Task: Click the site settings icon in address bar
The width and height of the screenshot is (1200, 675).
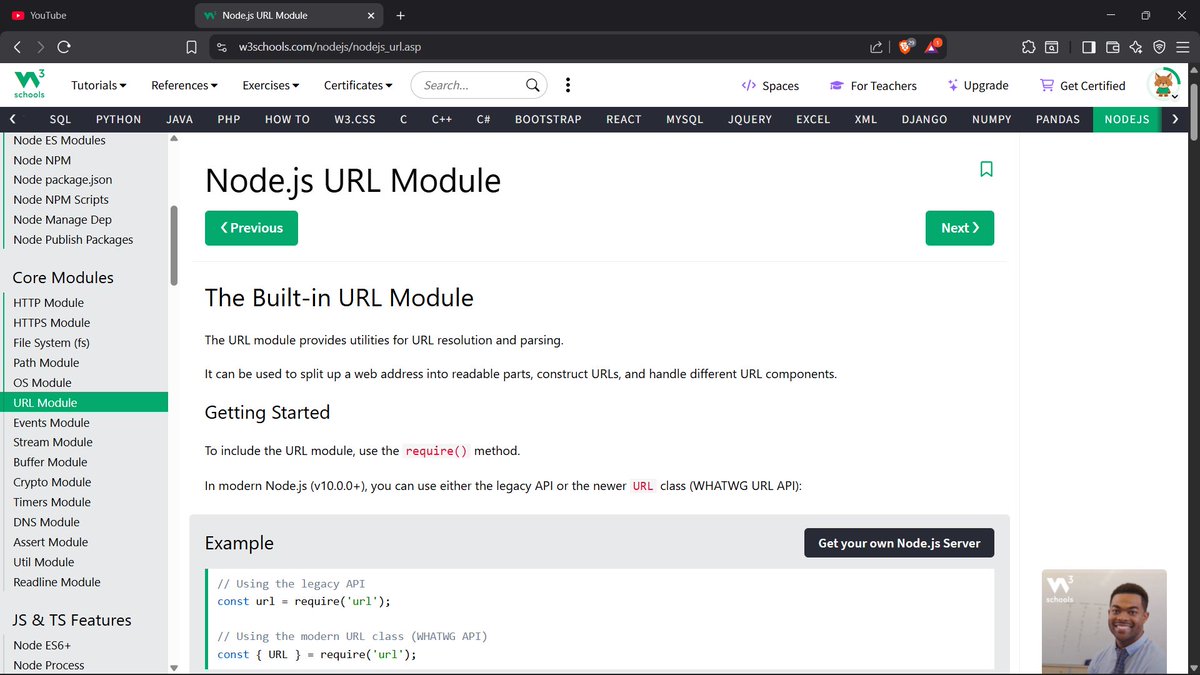Action: point(223,47)
